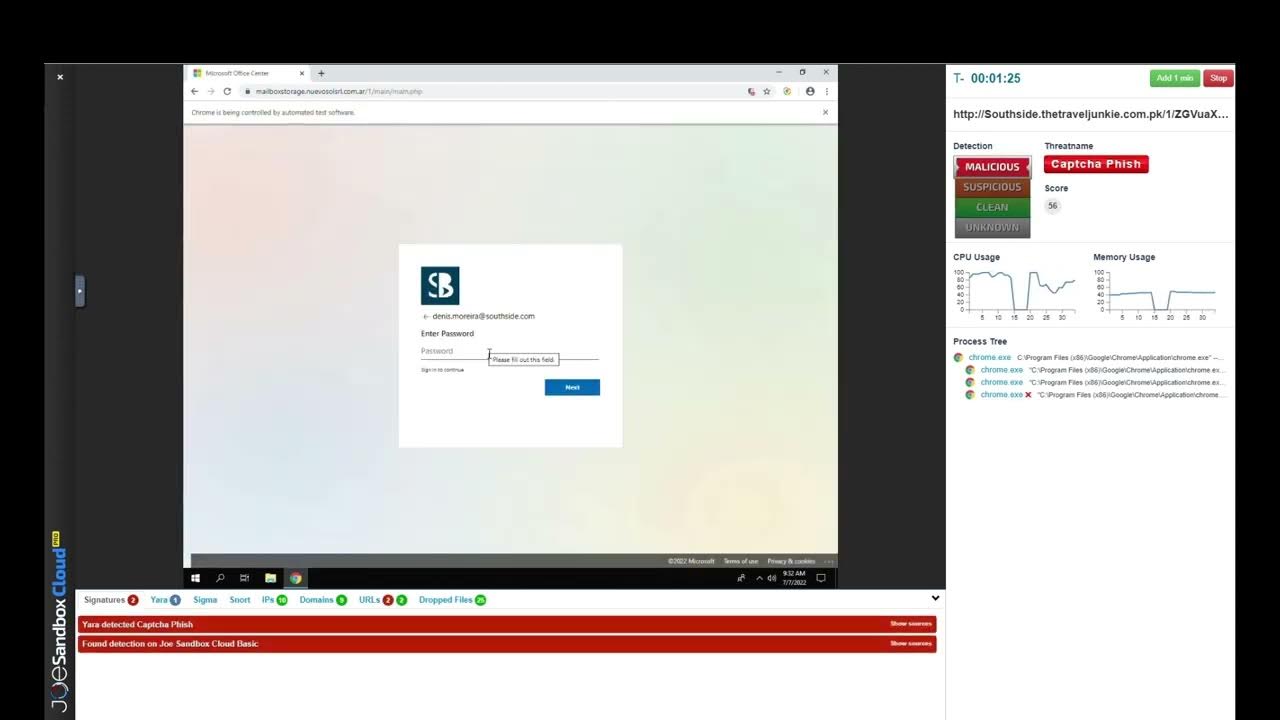Collapse the signatures panel with the chevron
The width and height of the screenshot is (1280, 720).
(x=935, y=599)
